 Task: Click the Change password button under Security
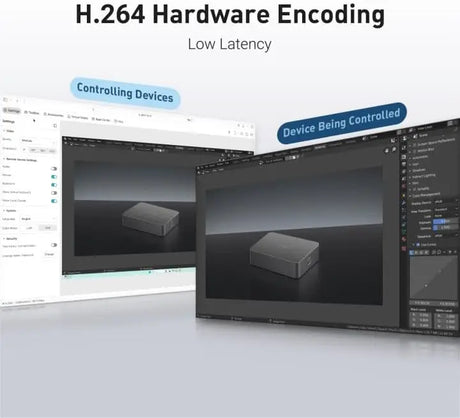49,254
